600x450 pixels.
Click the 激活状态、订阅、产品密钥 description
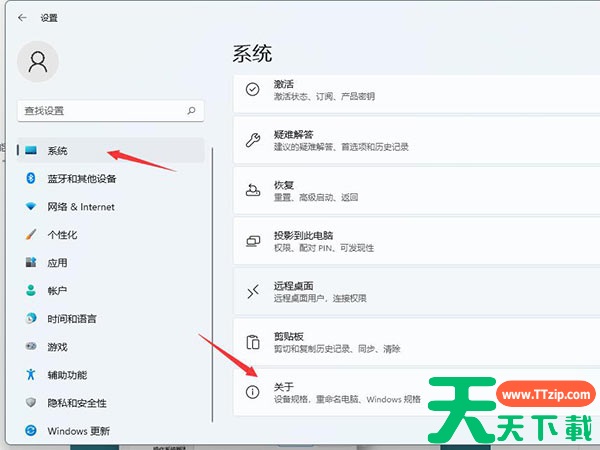coord(324,96)
